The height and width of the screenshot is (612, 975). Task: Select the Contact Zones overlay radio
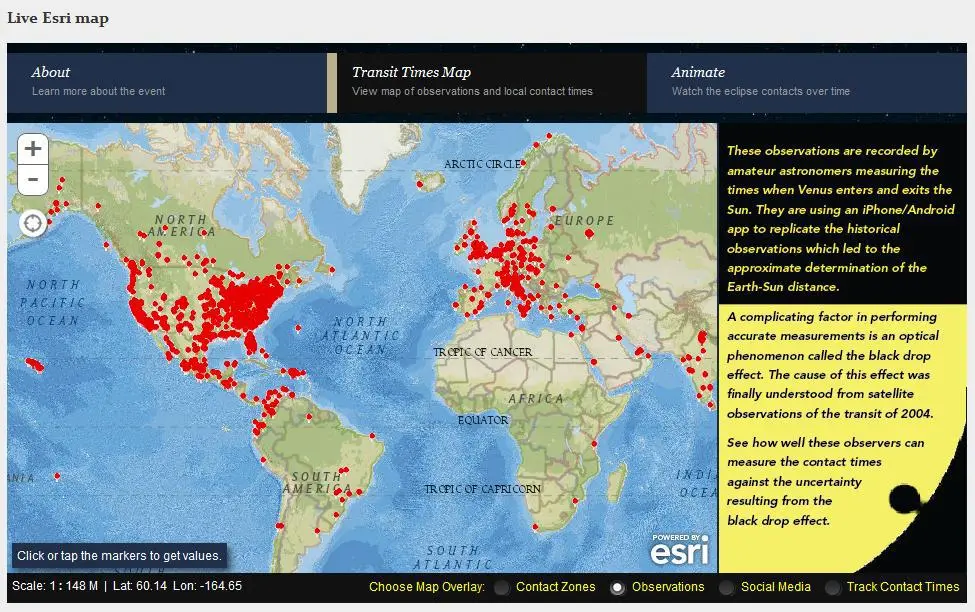[x=502, y=588]
